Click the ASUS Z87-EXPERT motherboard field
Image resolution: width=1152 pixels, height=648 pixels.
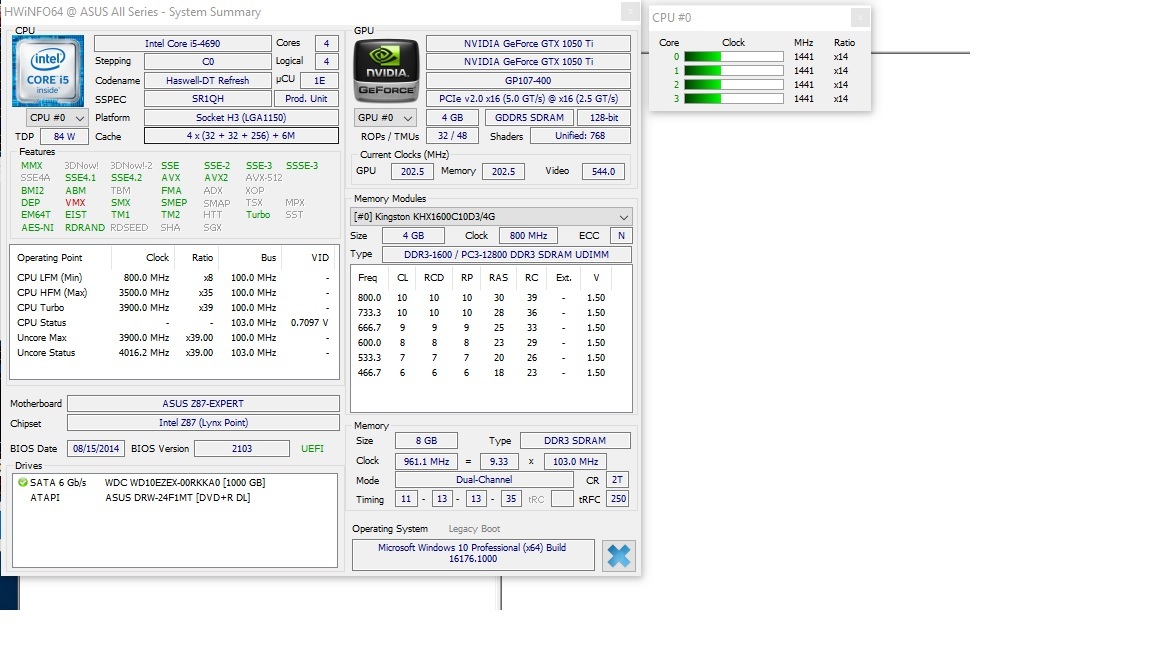pos(203,403)
